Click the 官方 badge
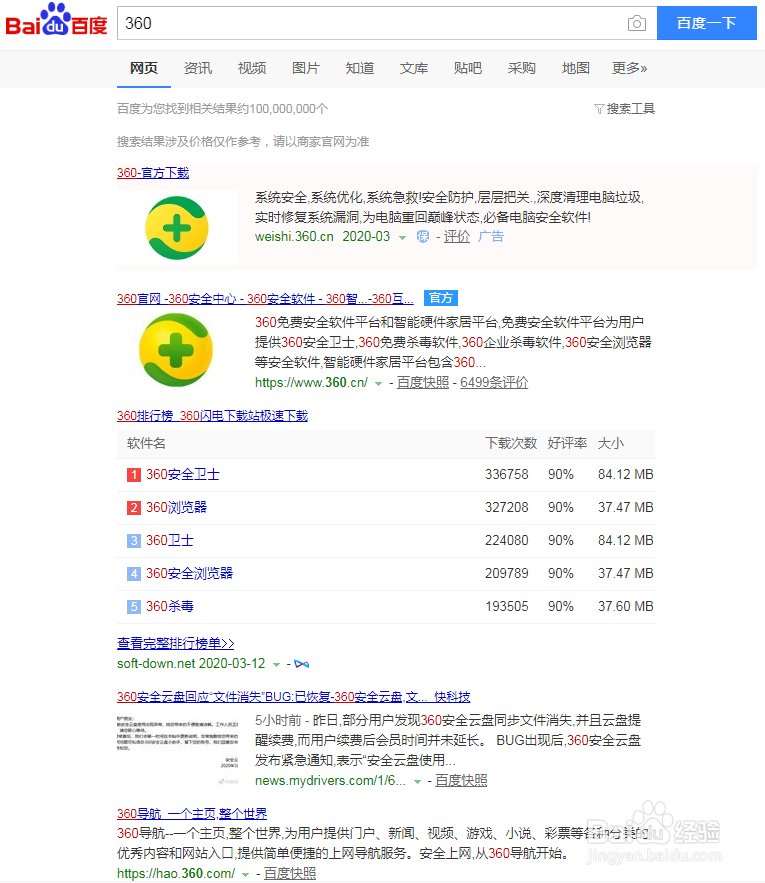The image size is (765, 883). point(441,298)
